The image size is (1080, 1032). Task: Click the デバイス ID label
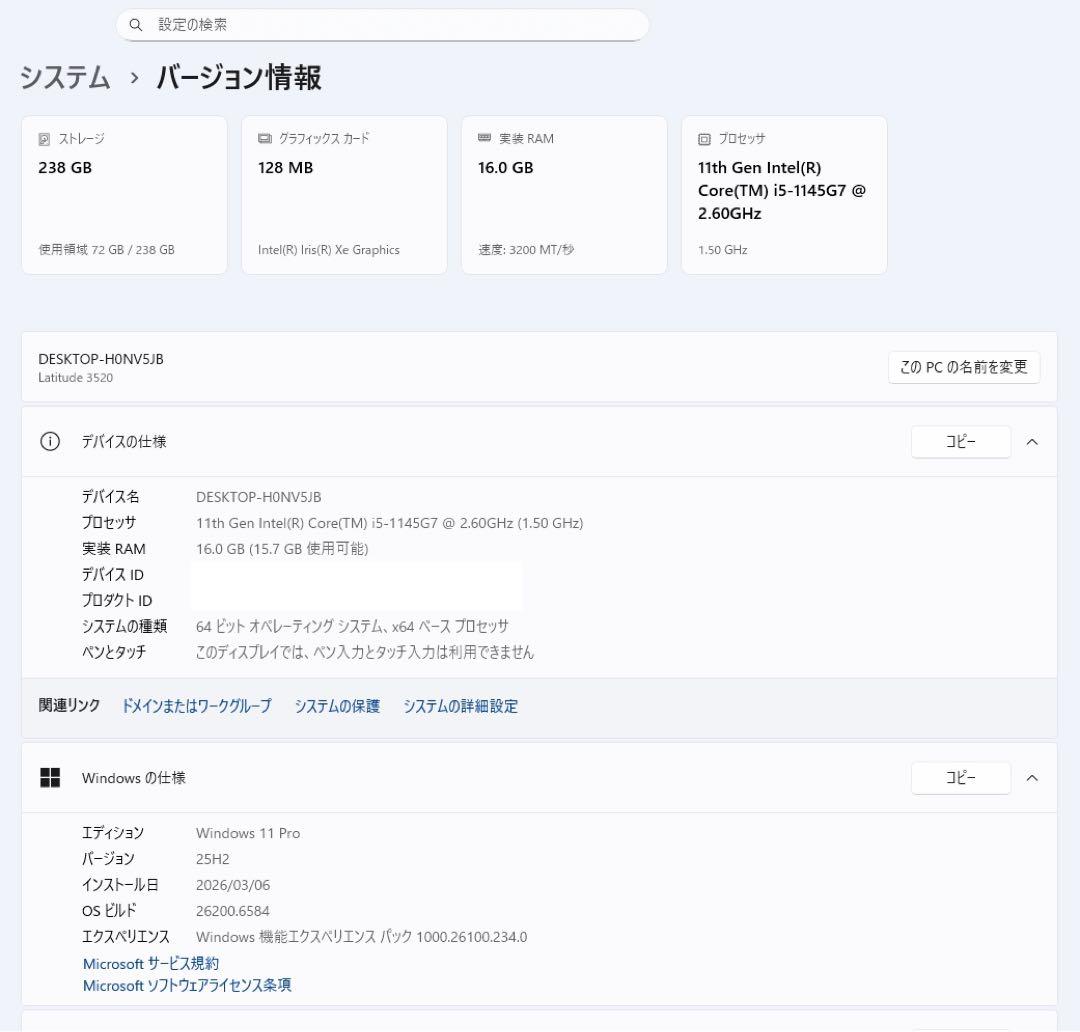pyautogui.click(x=112, y=575)
